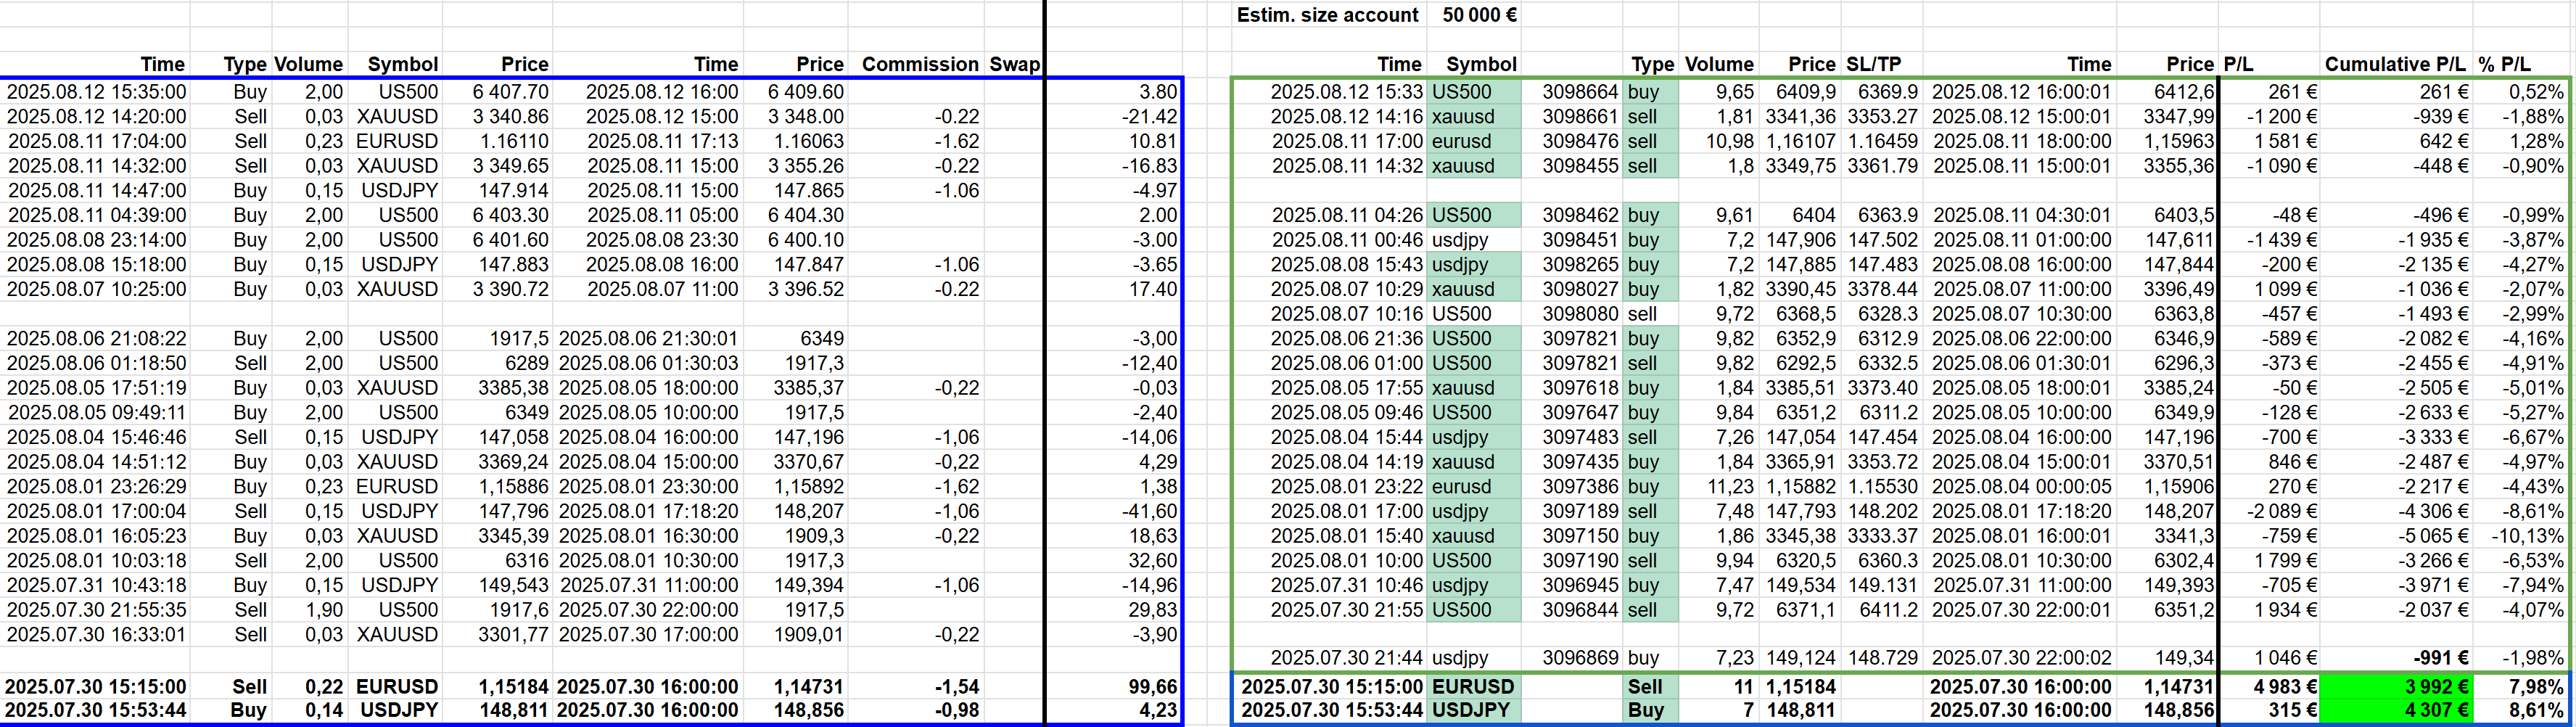Select the 'Swap' column header
Screen dimensions: 2576x727
1015,64
